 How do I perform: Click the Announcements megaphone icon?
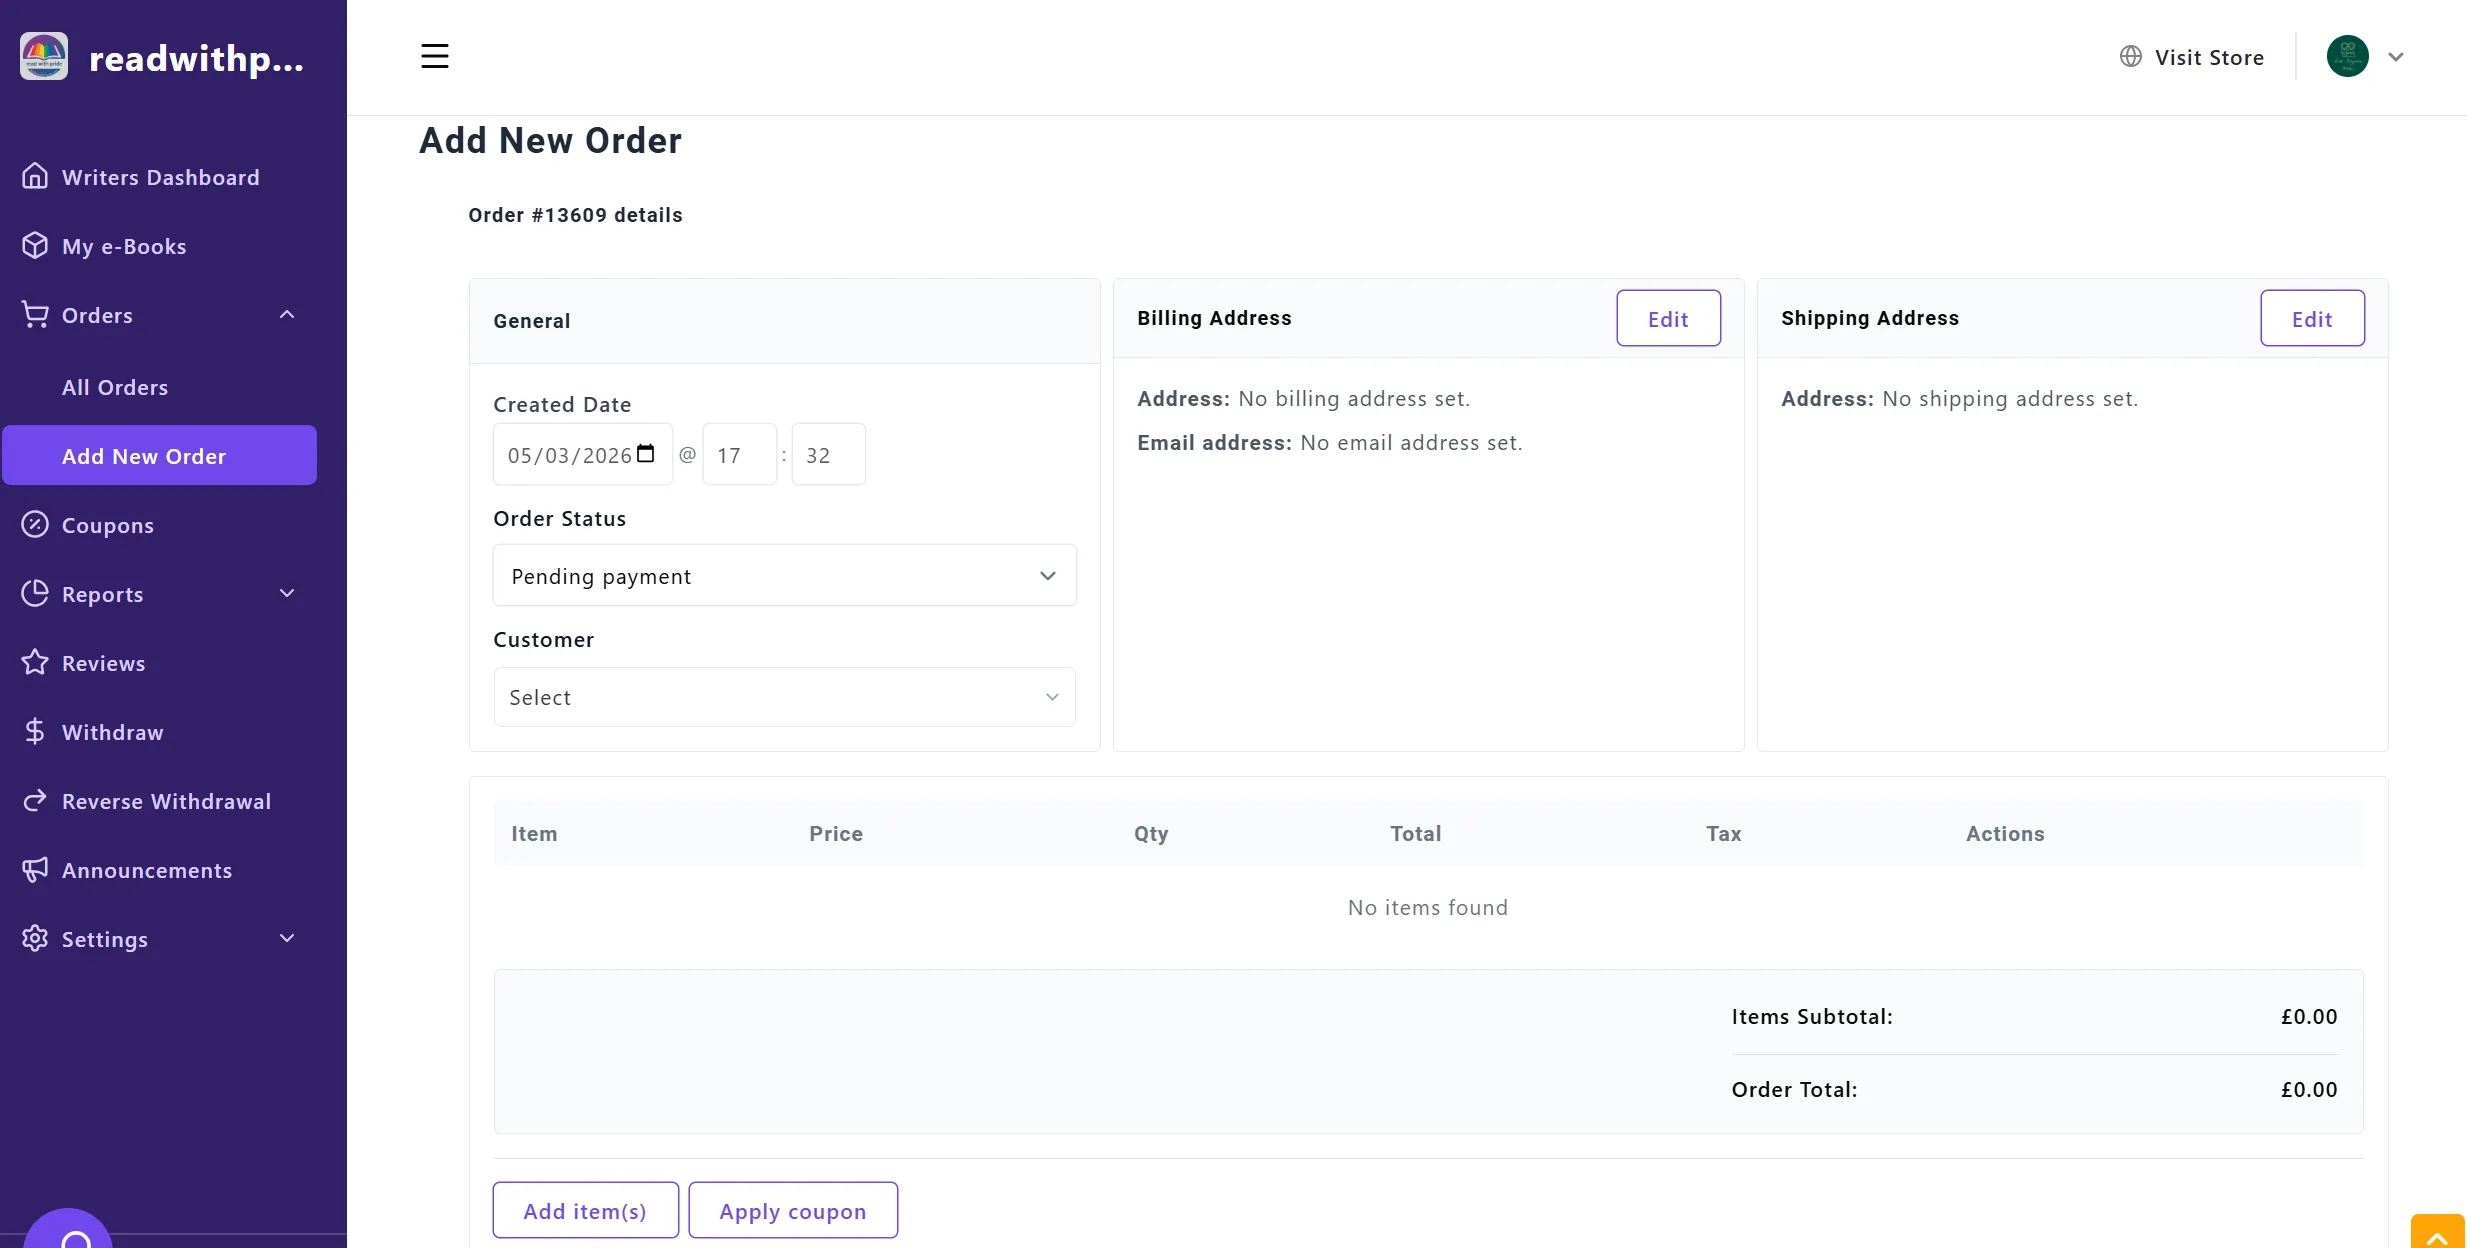pos(35,869)
